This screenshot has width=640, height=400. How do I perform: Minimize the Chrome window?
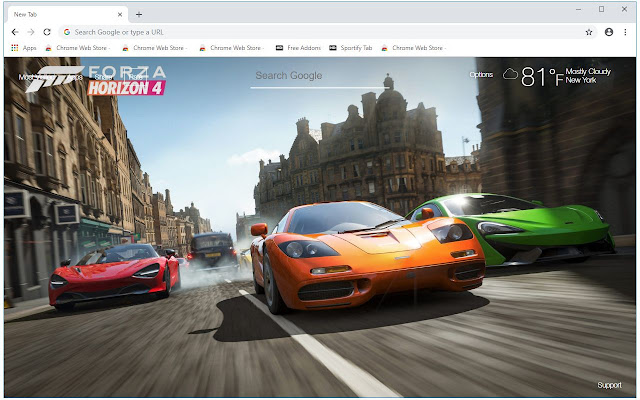(578, 9)
